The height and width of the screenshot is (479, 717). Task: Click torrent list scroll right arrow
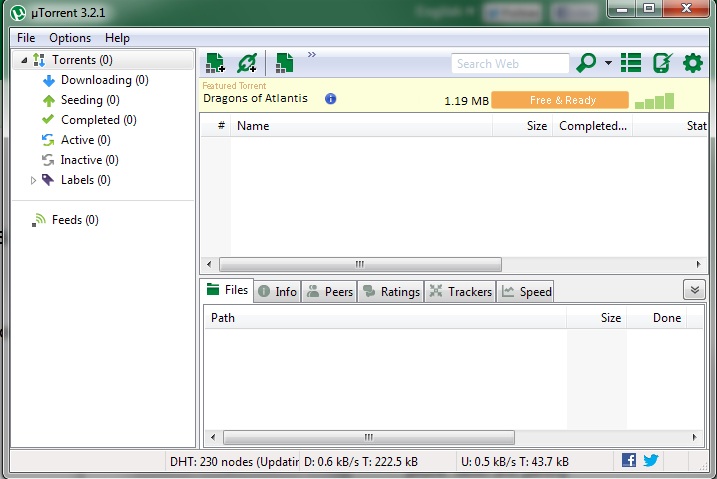point(698,264)
